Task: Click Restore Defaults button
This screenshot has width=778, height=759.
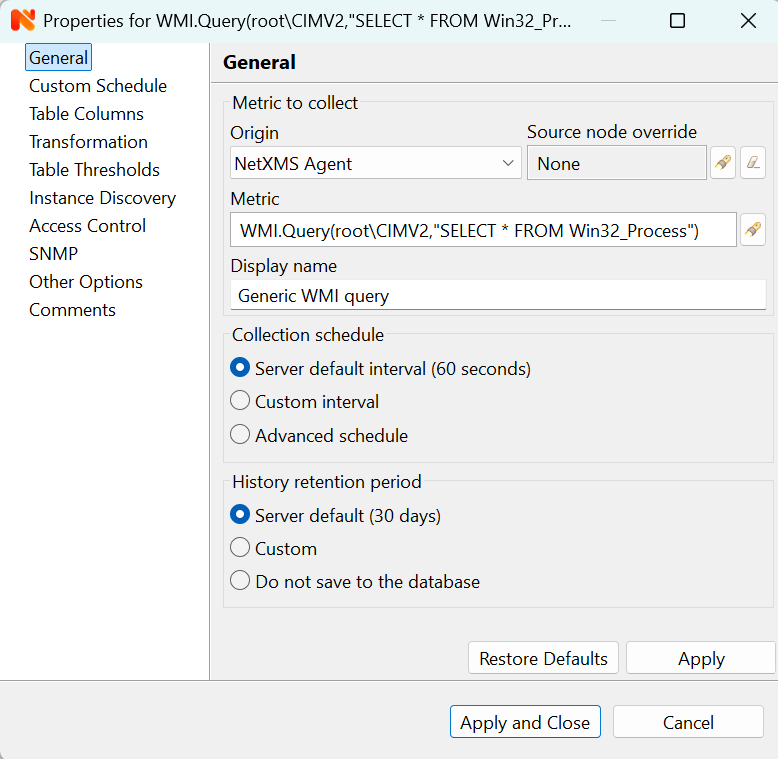Action: (x=543, y=658)
